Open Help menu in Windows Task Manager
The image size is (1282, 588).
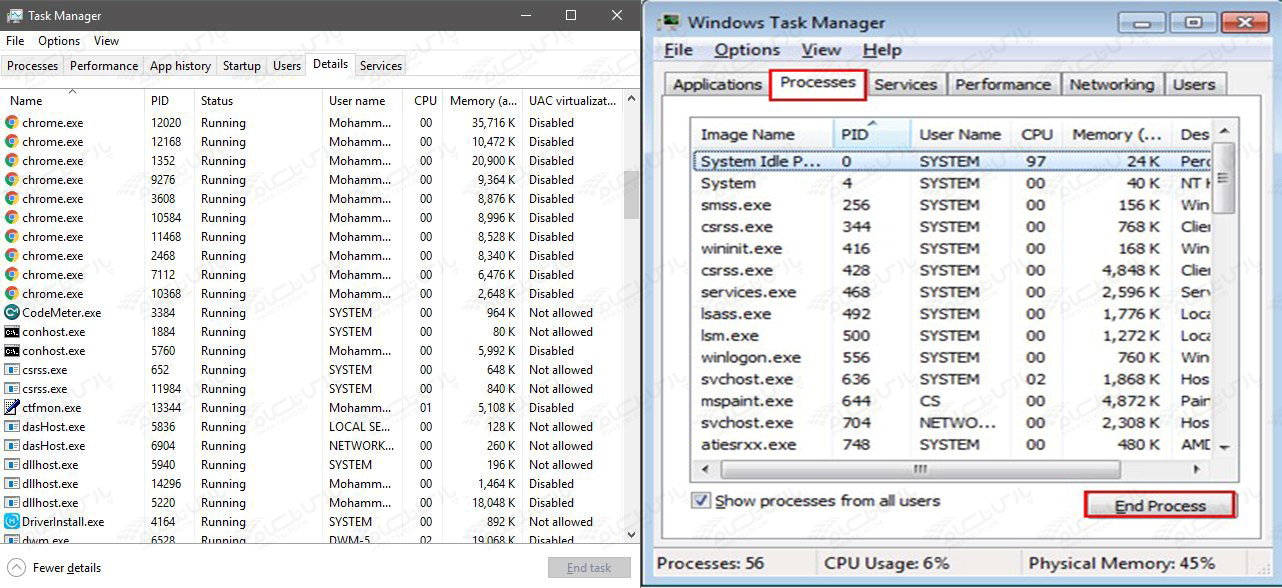pos(882,50)
